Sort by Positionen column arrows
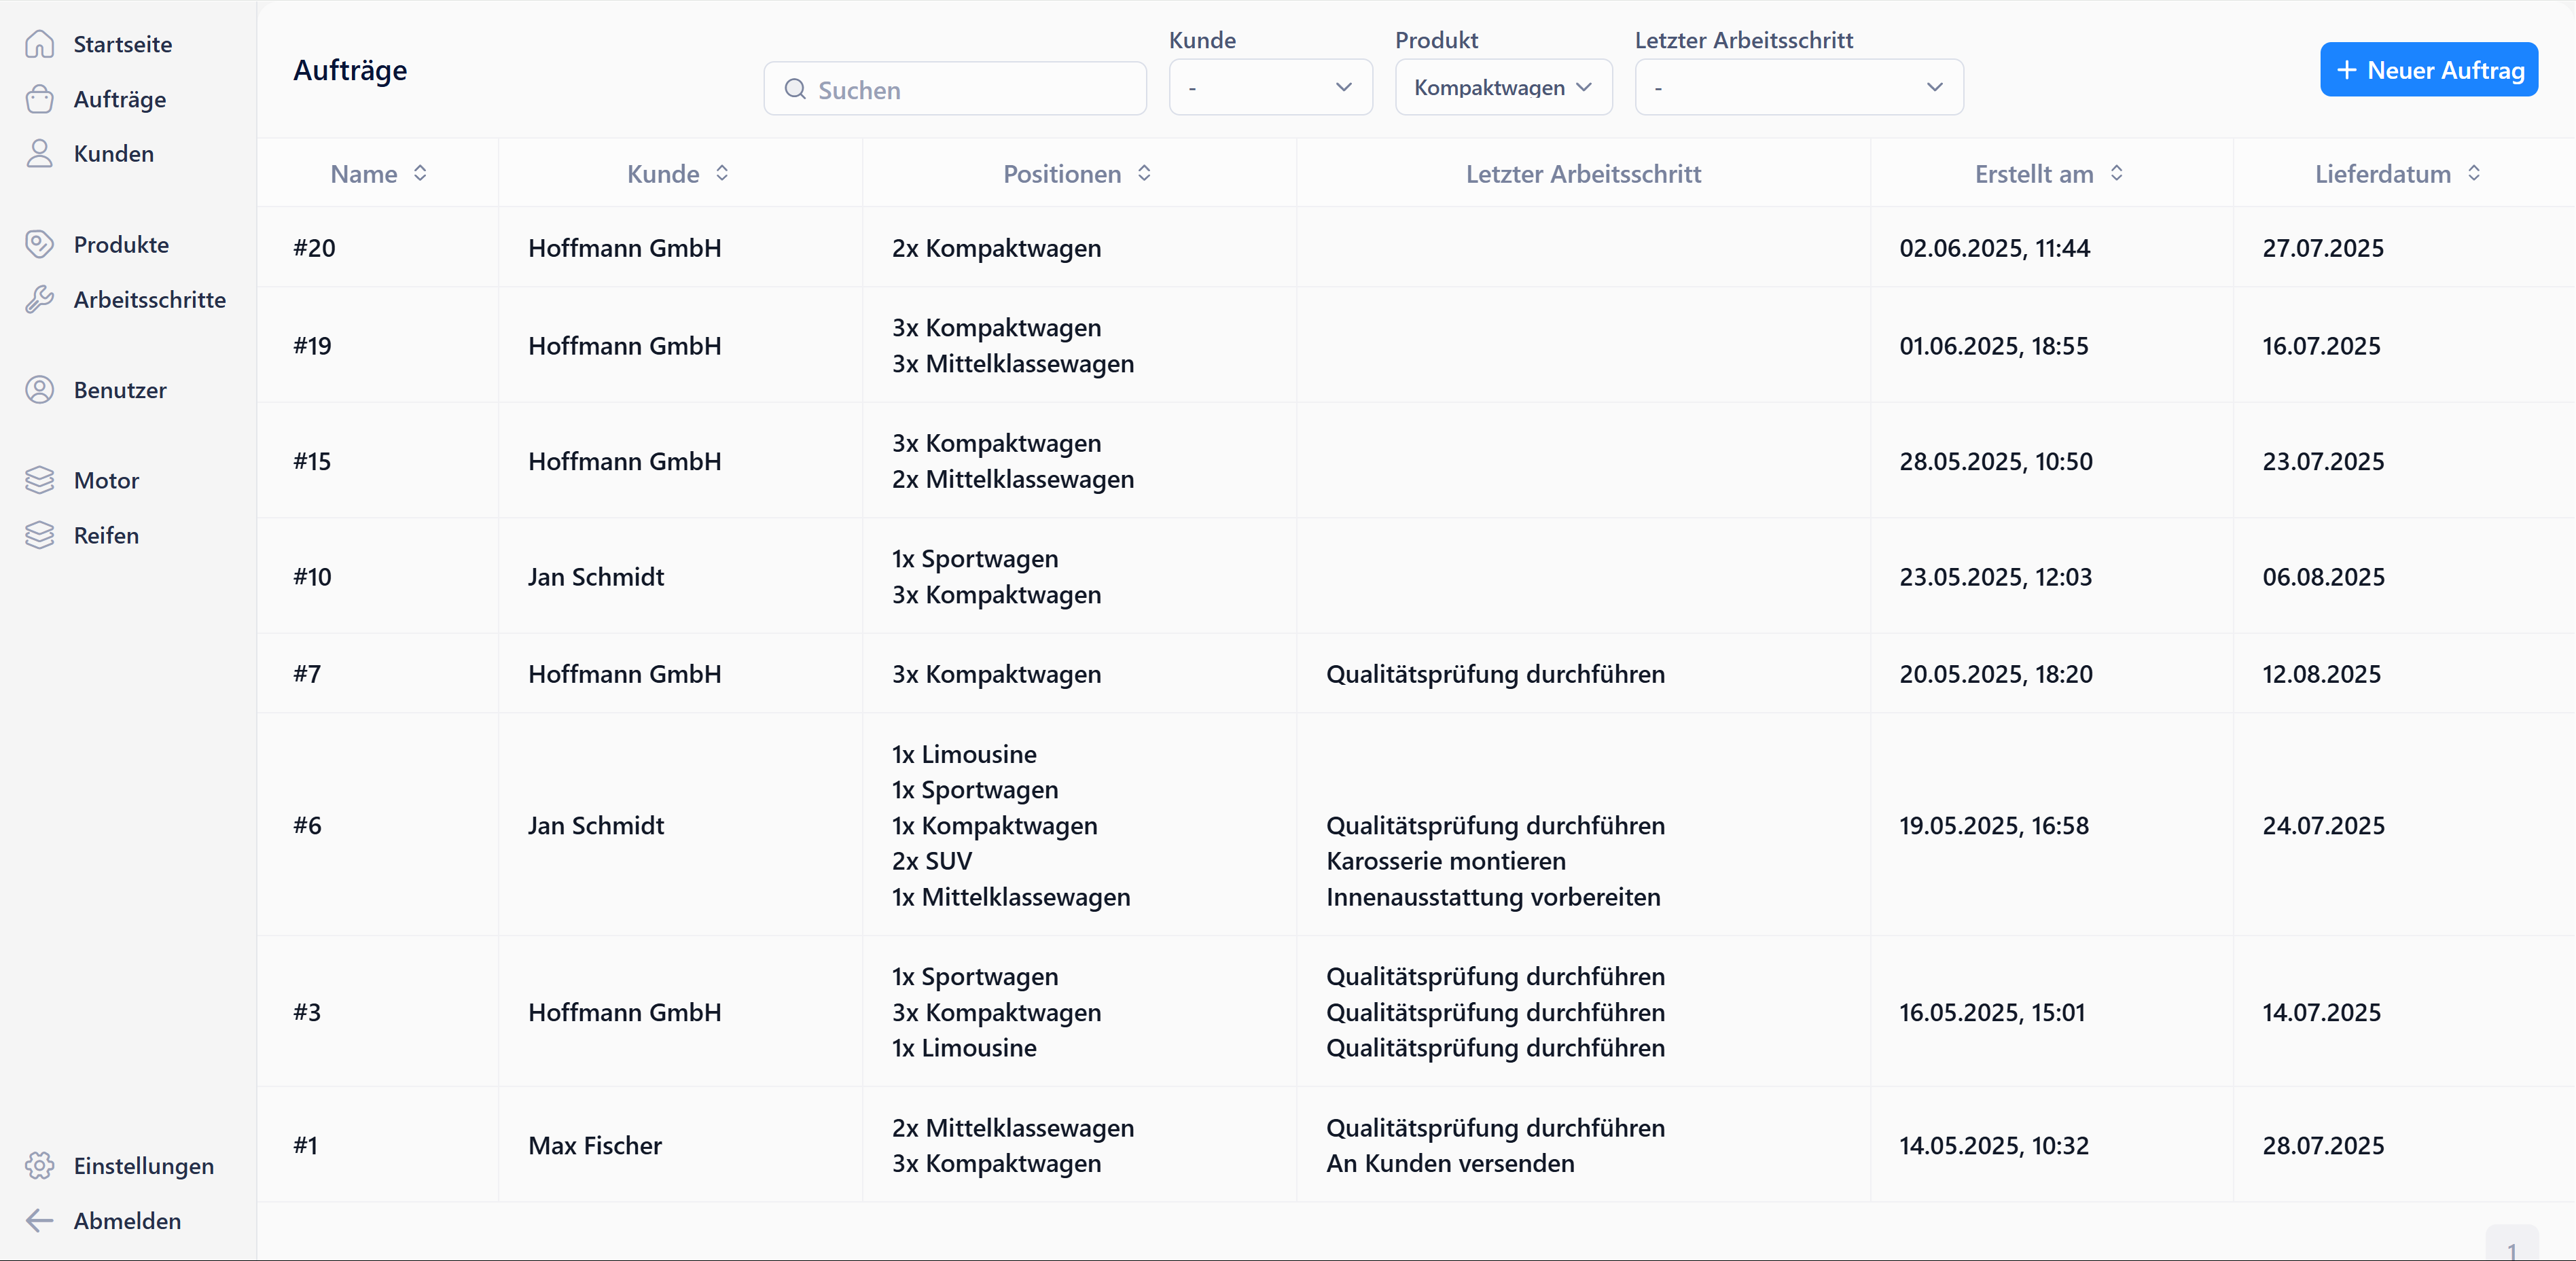Viewport: 2576px width, 1261px height. pyautogui.click(x=1144, y=173)
